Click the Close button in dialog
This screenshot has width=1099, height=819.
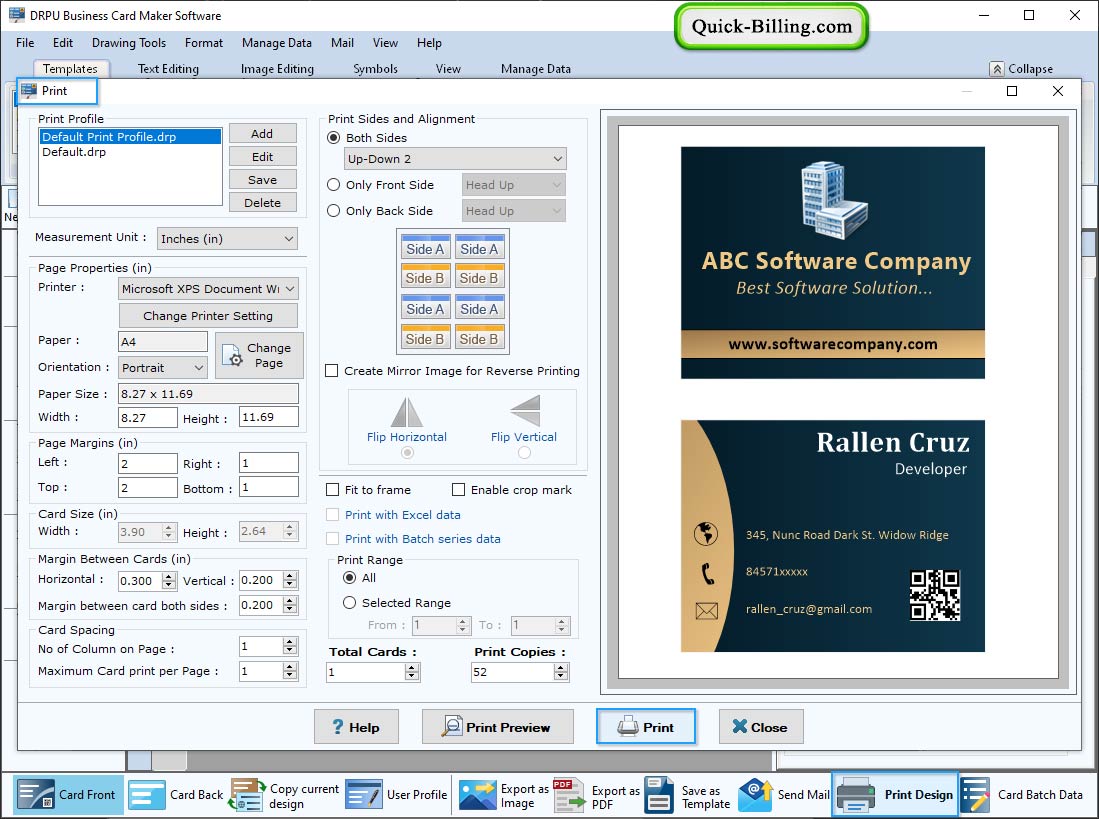click(760, 727)
